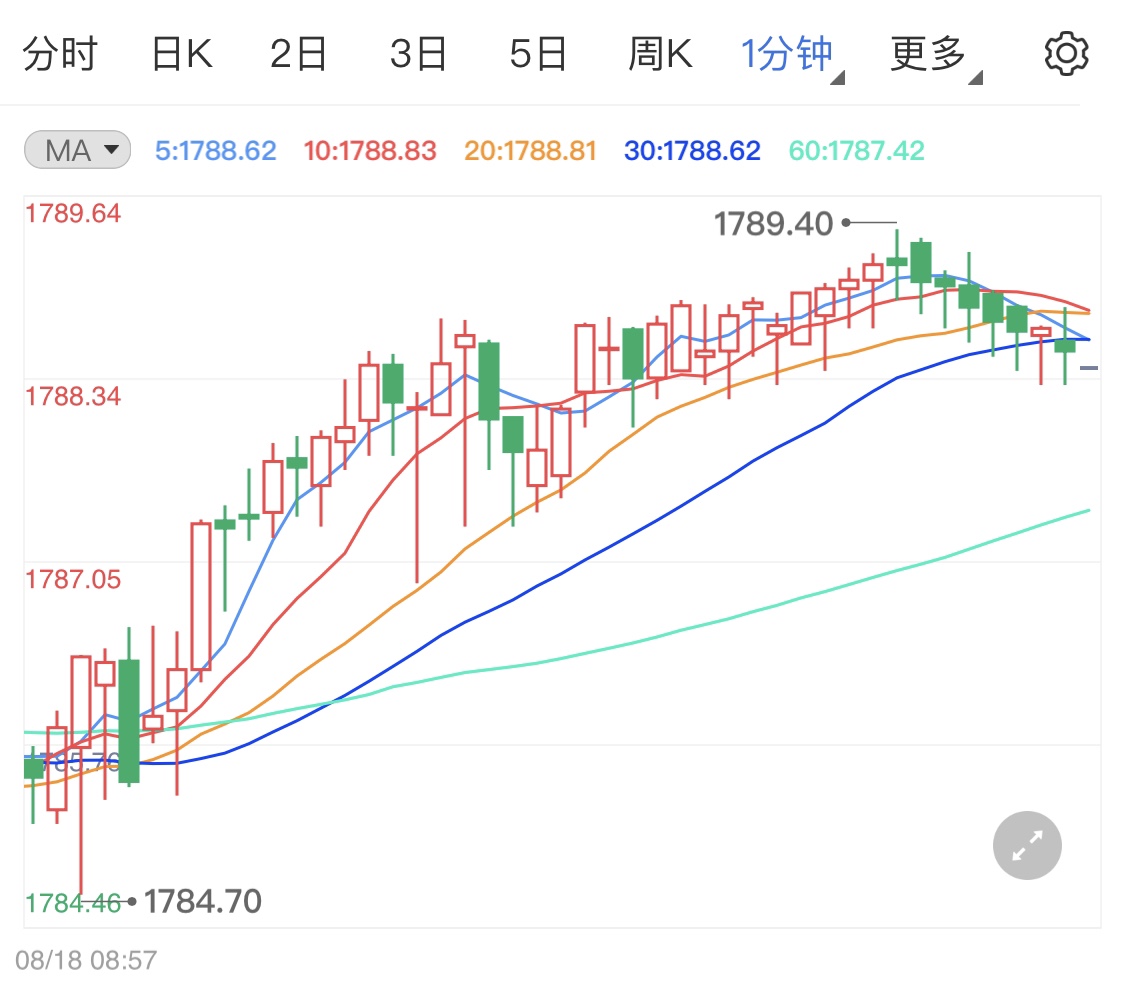Click the candlestick at the 1789.40 high
1125x984 pixels.
point(897,263)
